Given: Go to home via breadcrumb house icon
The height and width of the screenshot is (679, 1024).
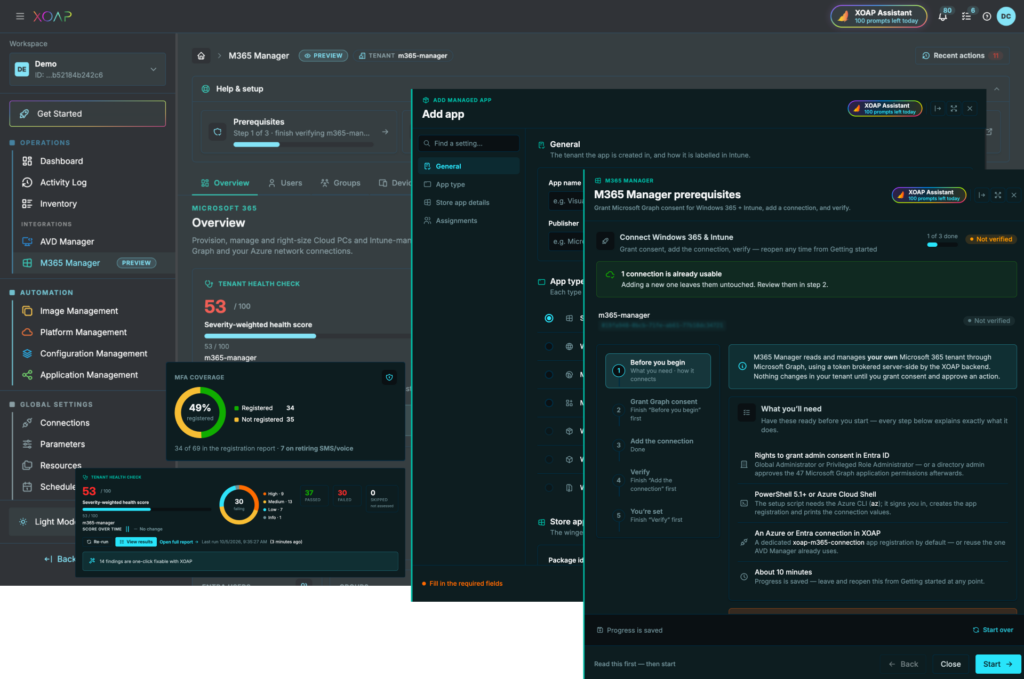Looking at the screenshot, I should point(201,55).
